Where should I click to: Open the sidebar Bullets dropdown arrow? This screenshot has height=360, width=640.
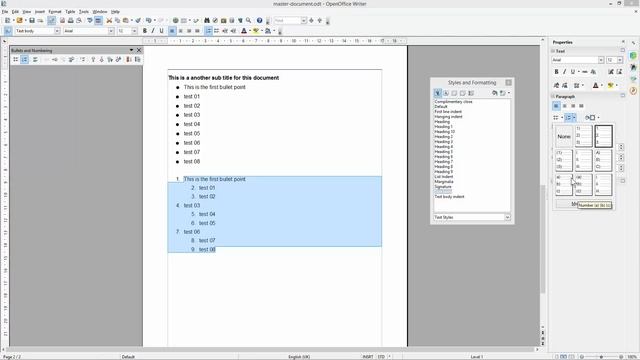pyautogui.click(x=562, y=118)
